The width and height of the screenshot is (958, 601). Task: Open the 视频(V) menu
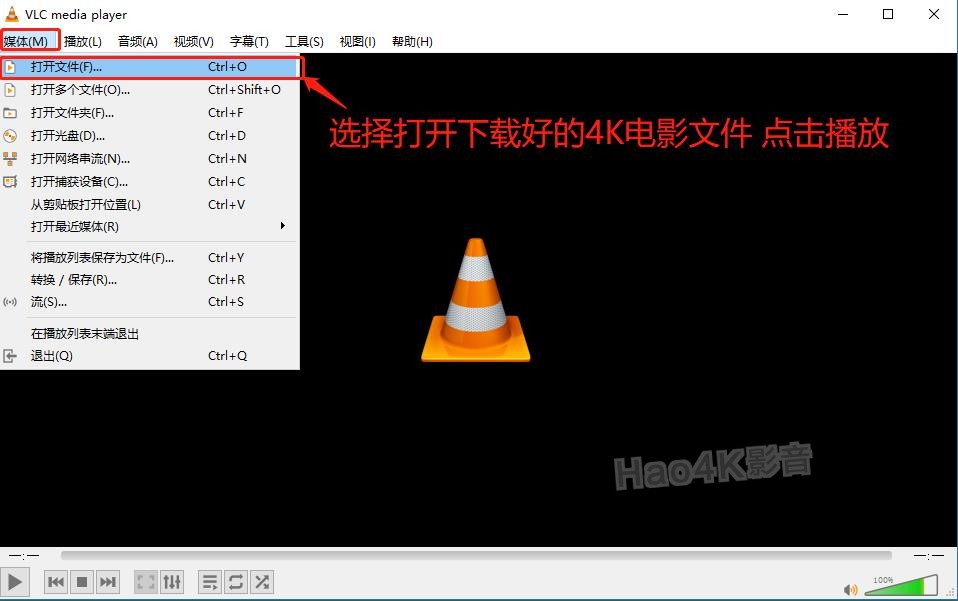click(194, 42)
